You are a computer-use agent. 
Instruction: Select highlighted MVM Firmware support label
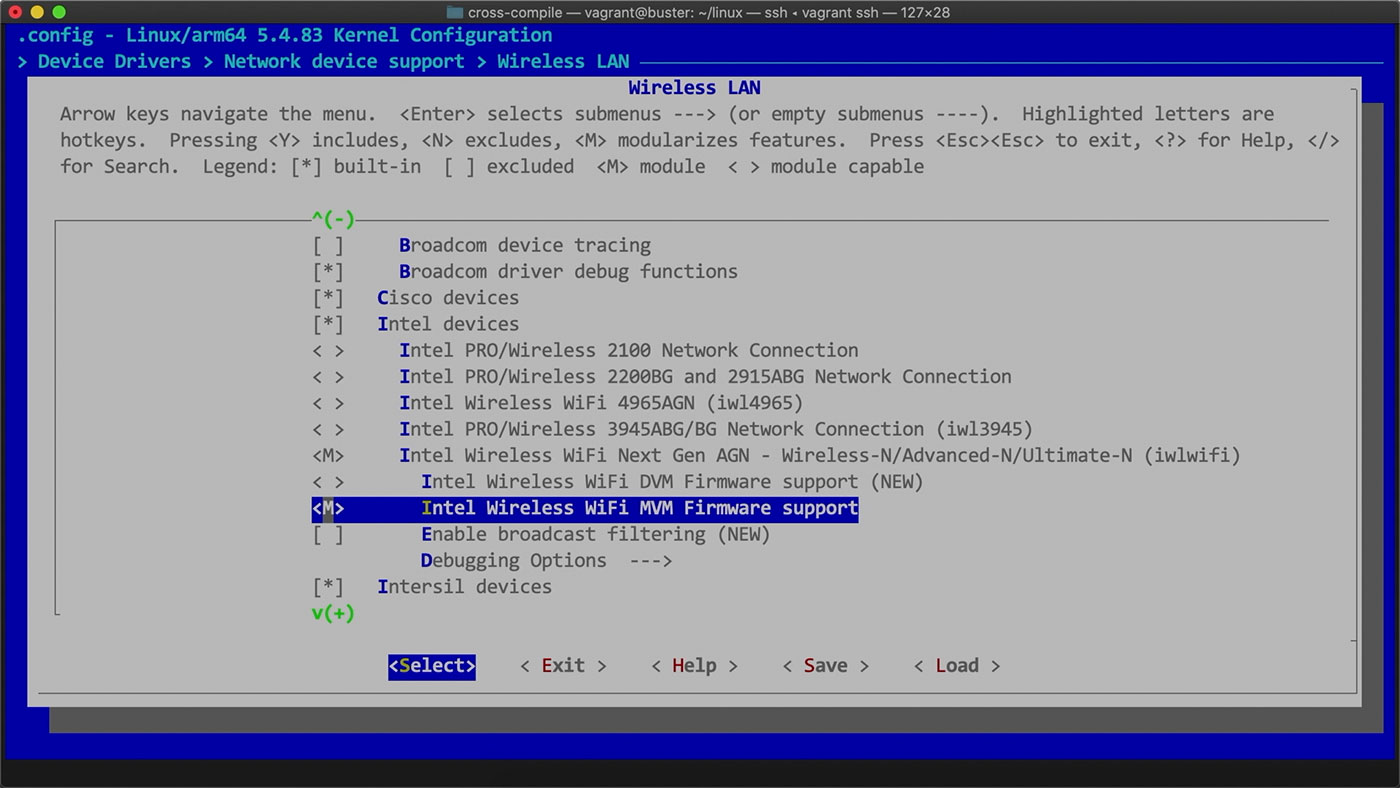click(640, 508)
